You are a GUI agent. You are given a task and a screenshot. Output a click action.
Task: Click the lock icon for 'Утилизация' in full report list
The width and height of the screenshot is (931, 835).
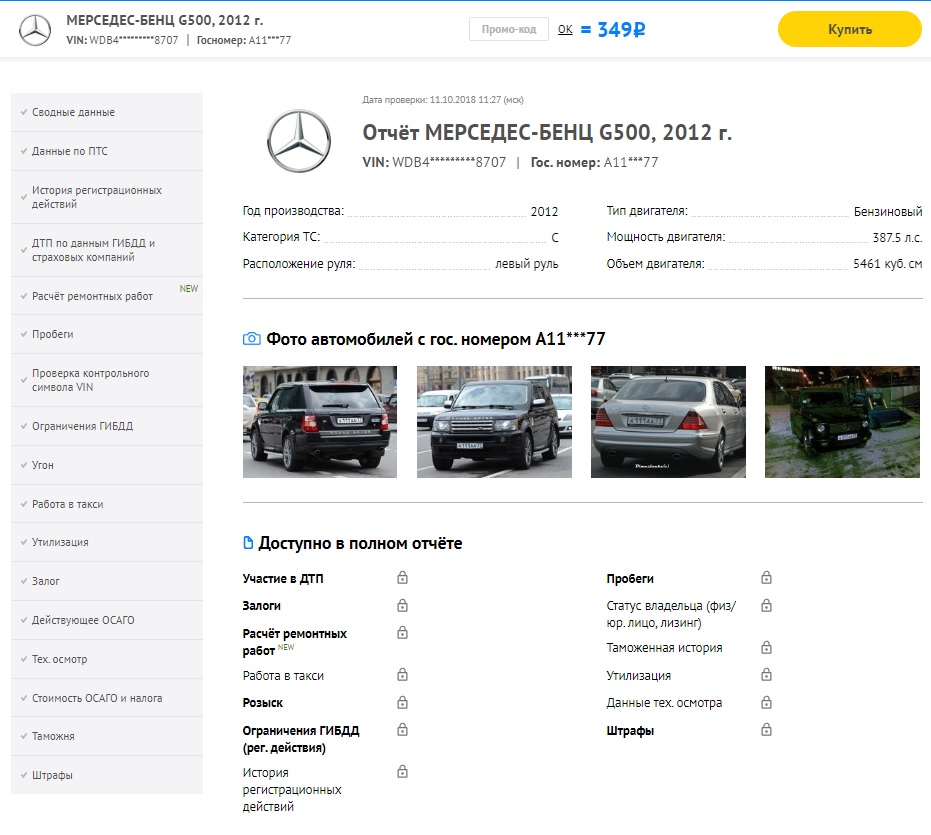click(x=767, y=675)
